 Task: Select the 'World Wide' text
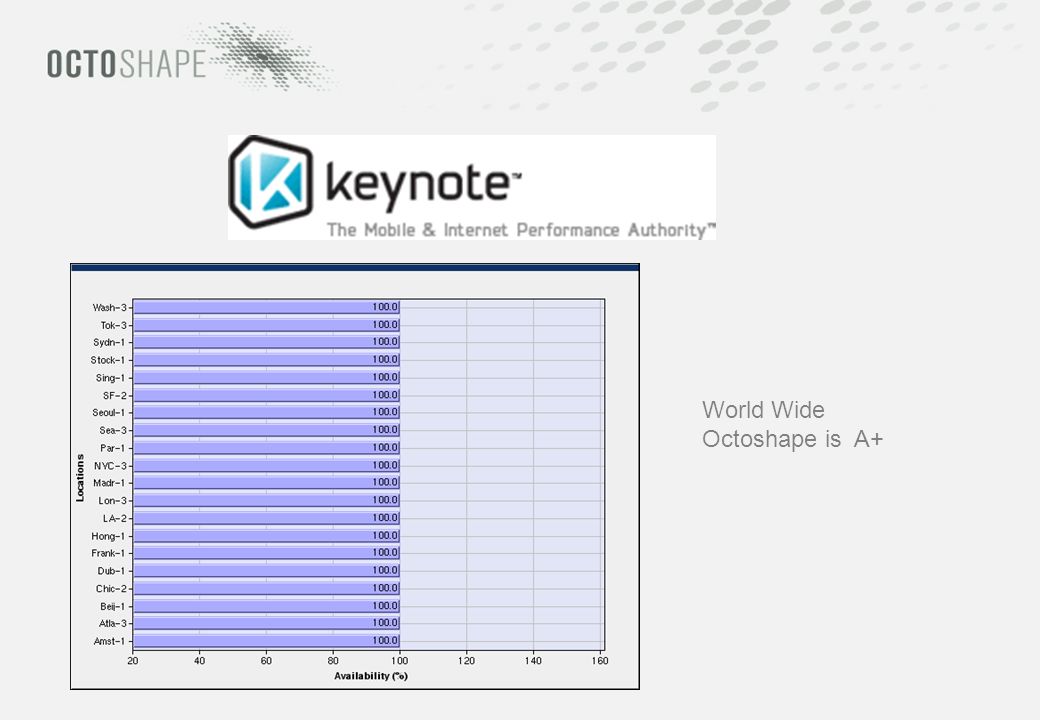(763, 410)
